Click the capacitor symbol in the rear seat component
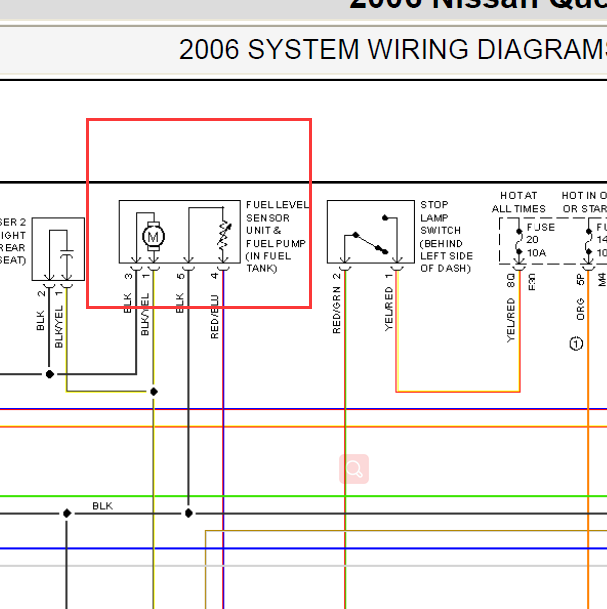The width and height of the screenshot is (607, 609). point(67,254)
